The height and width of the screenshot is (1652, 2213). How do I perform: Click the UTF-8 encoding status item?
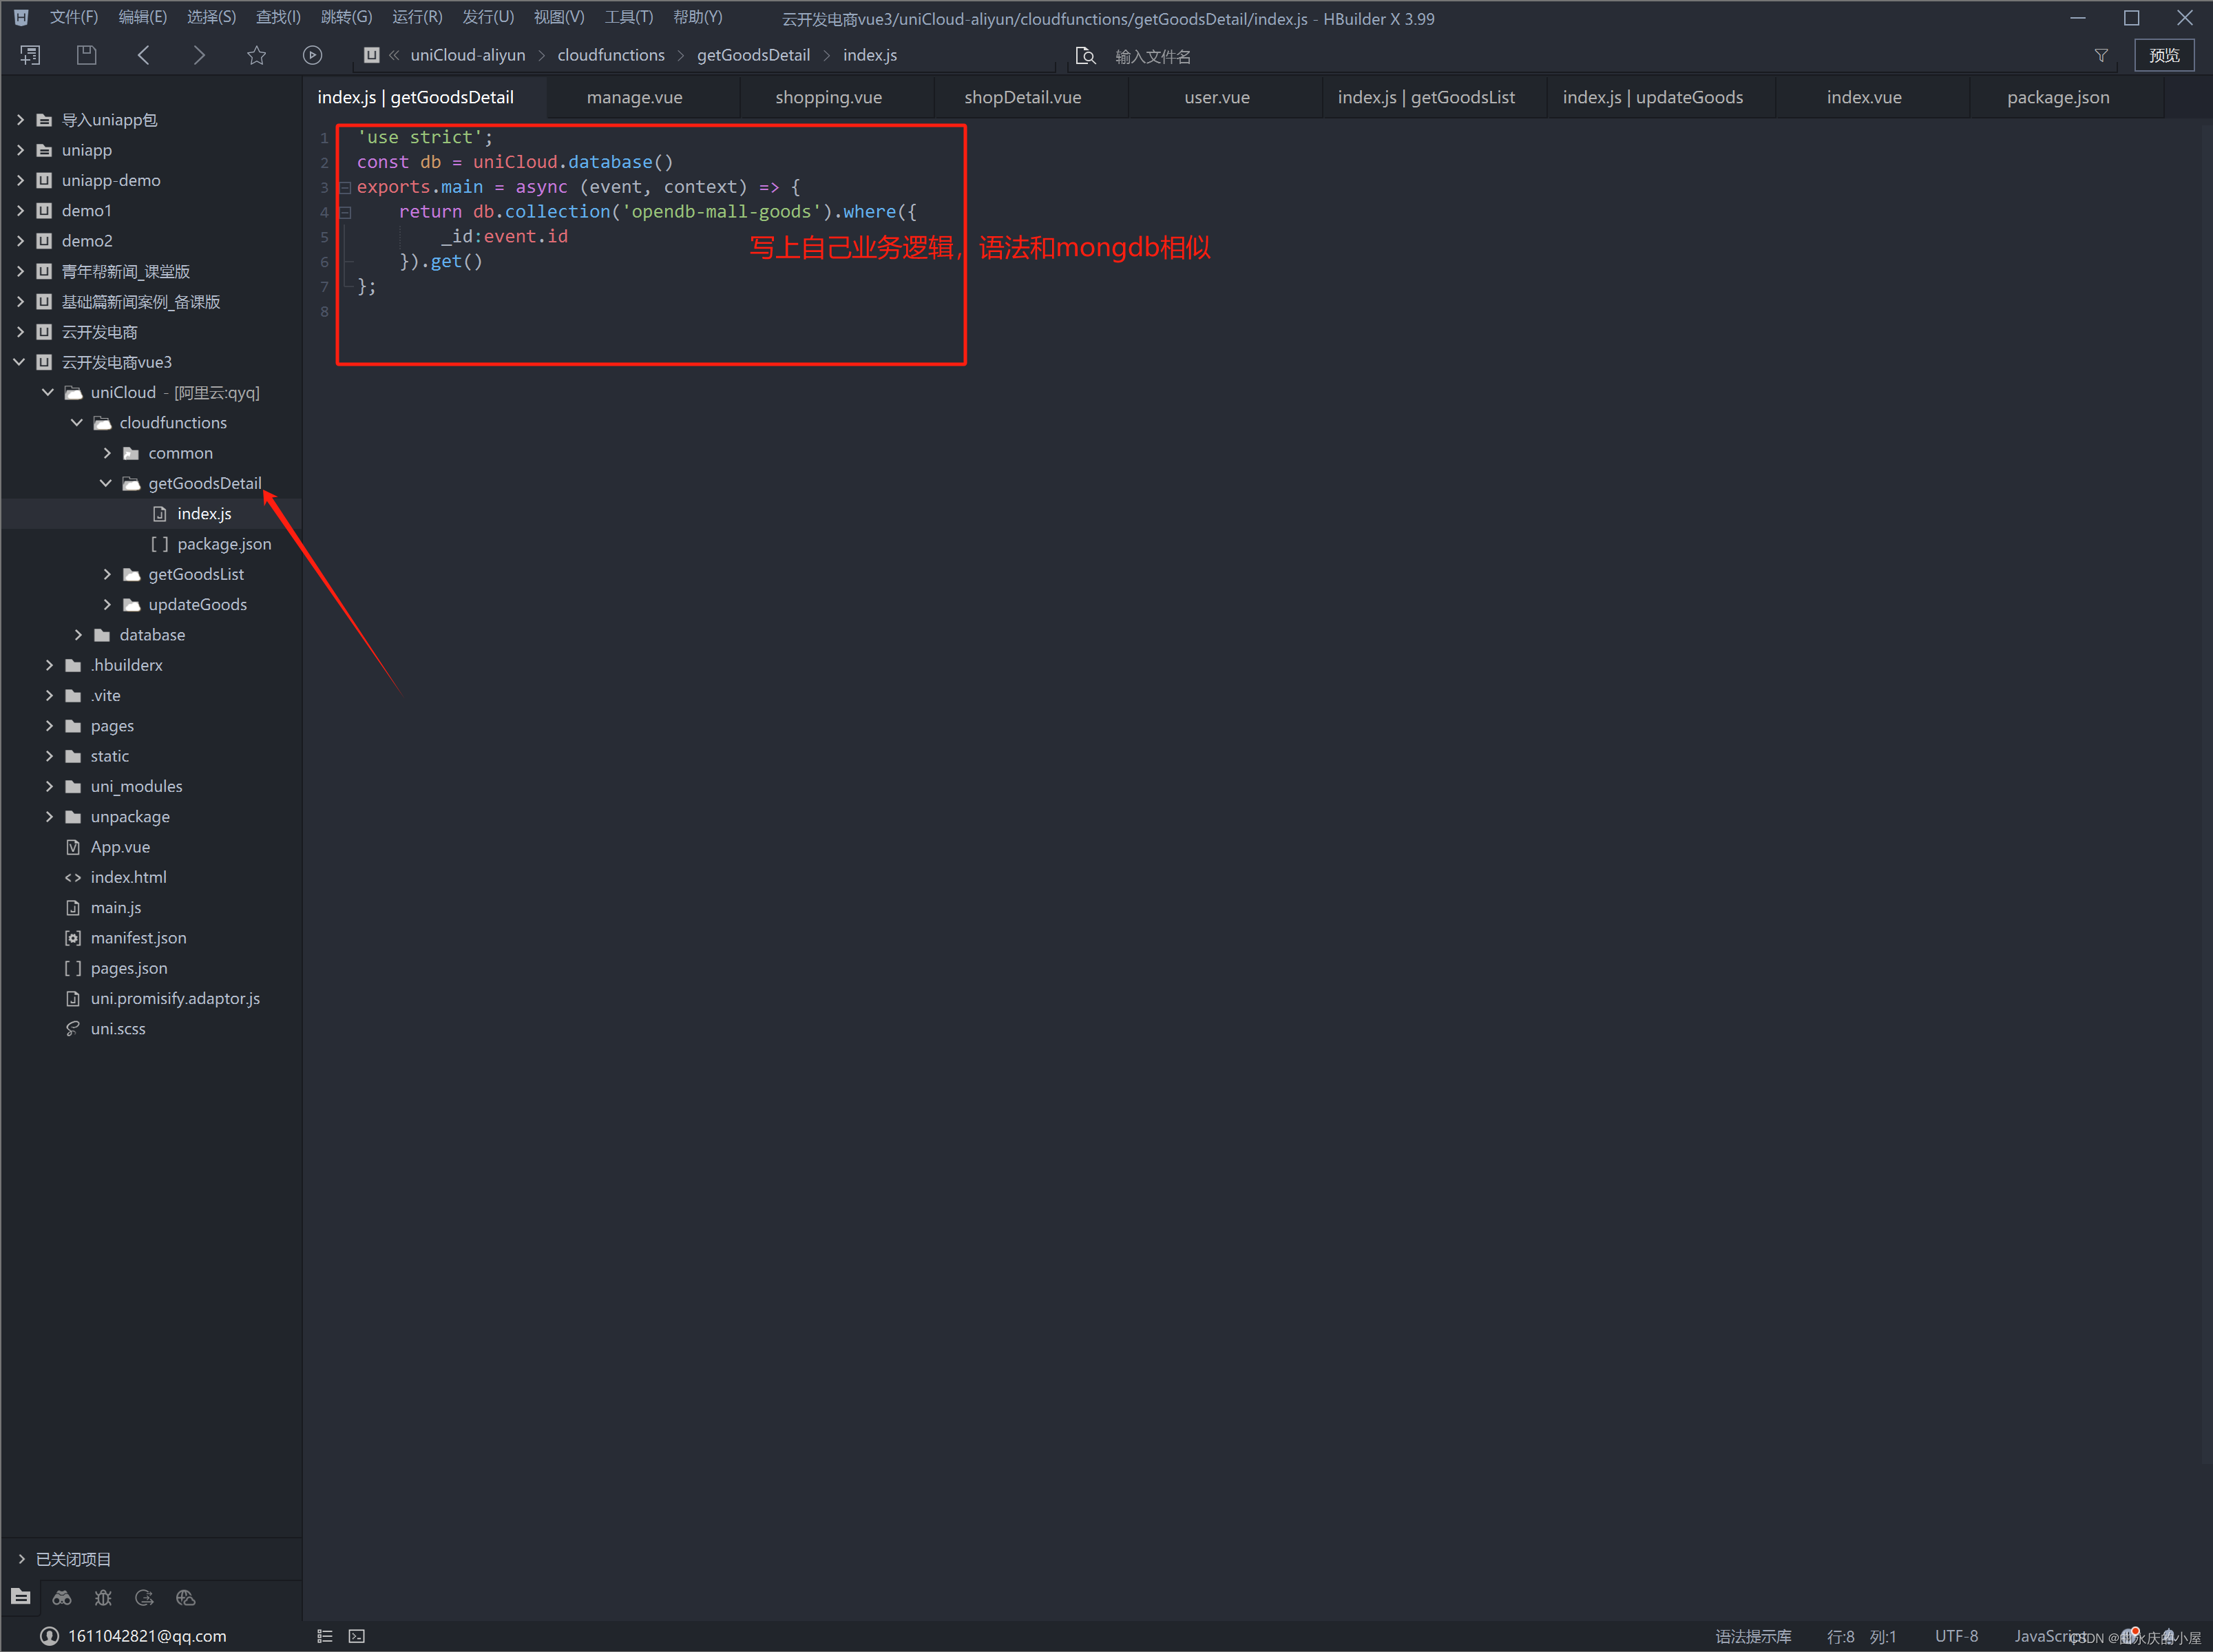[1956, 1636]
